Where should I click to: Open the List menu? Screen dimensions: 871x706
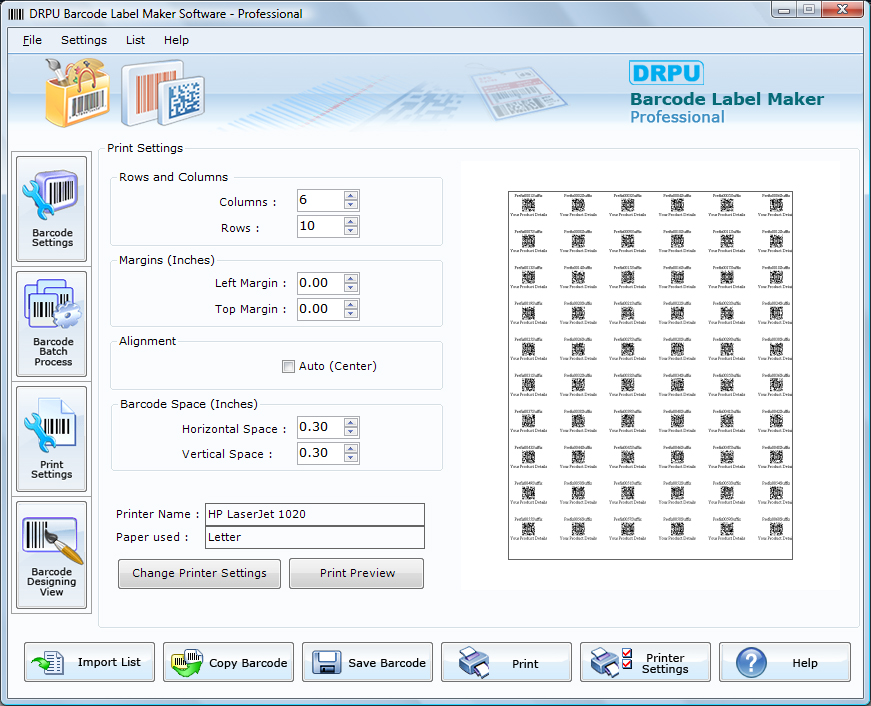(x=135, y=40)
